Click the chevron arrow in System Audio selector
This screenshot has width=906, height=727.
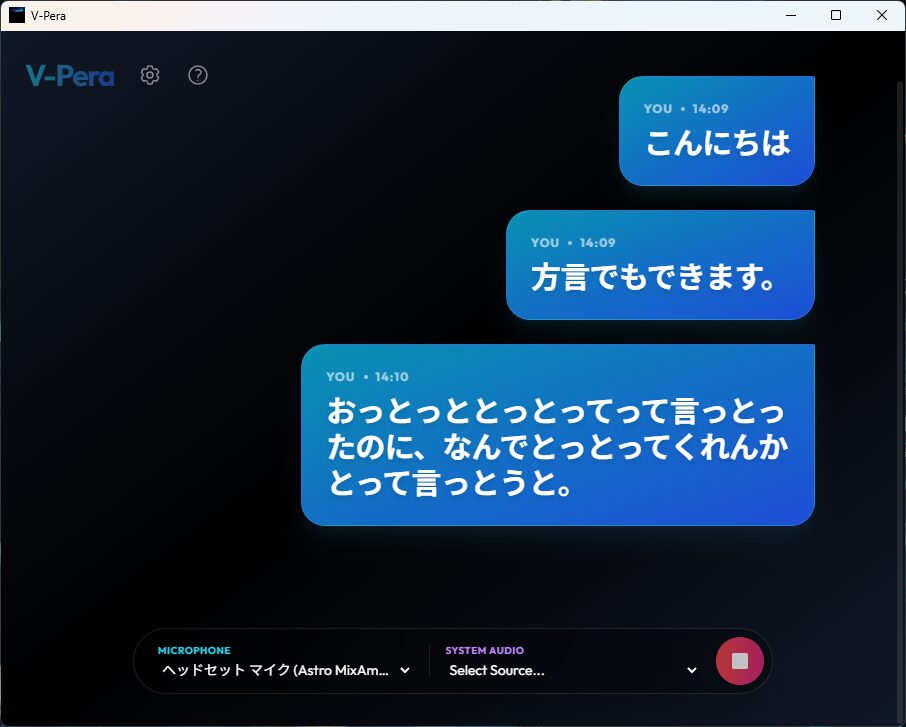(x=692, y=670)
